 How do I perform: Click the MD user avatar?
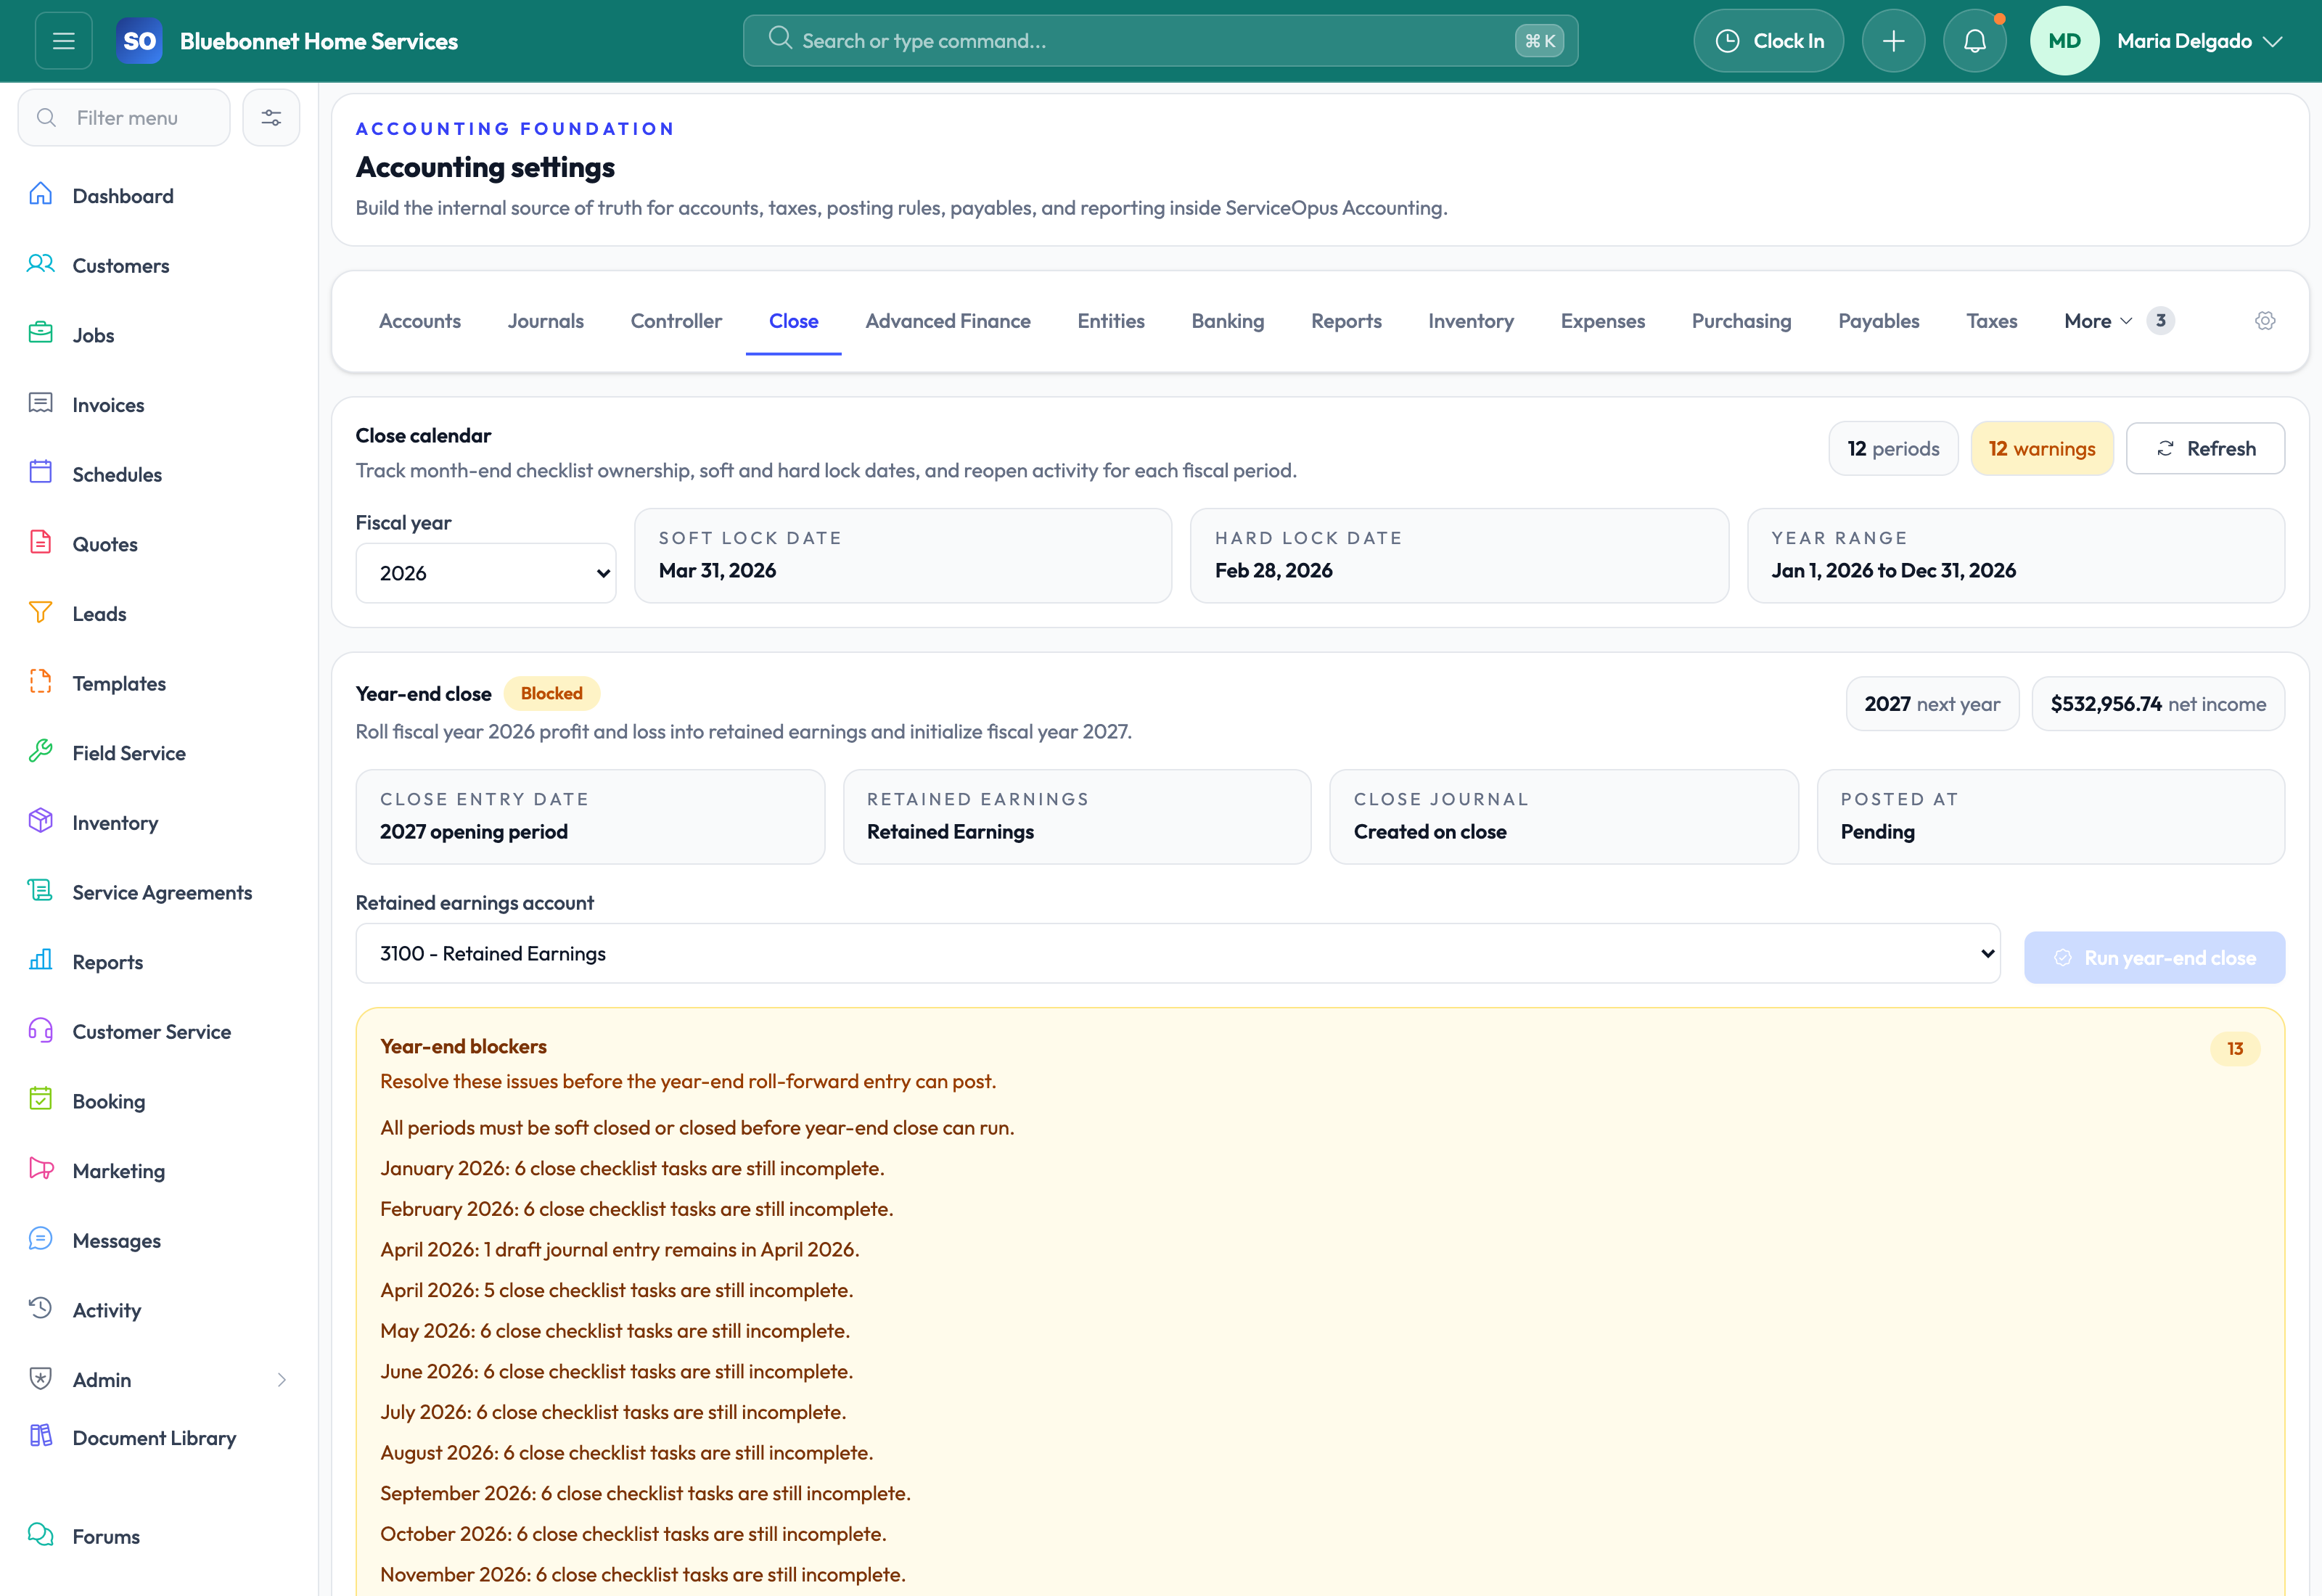pos(2064,41)
